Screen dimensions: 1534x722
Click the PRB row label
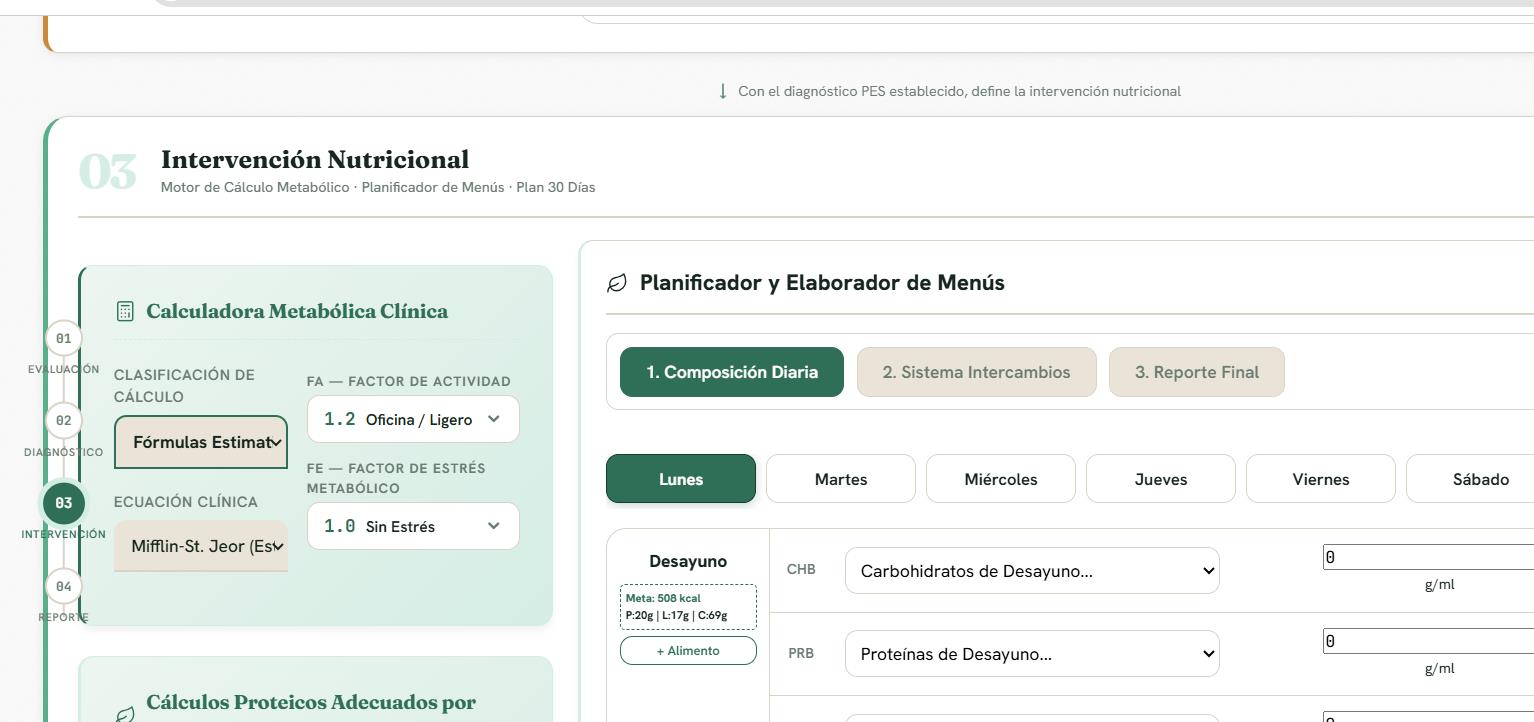point(801,653)
